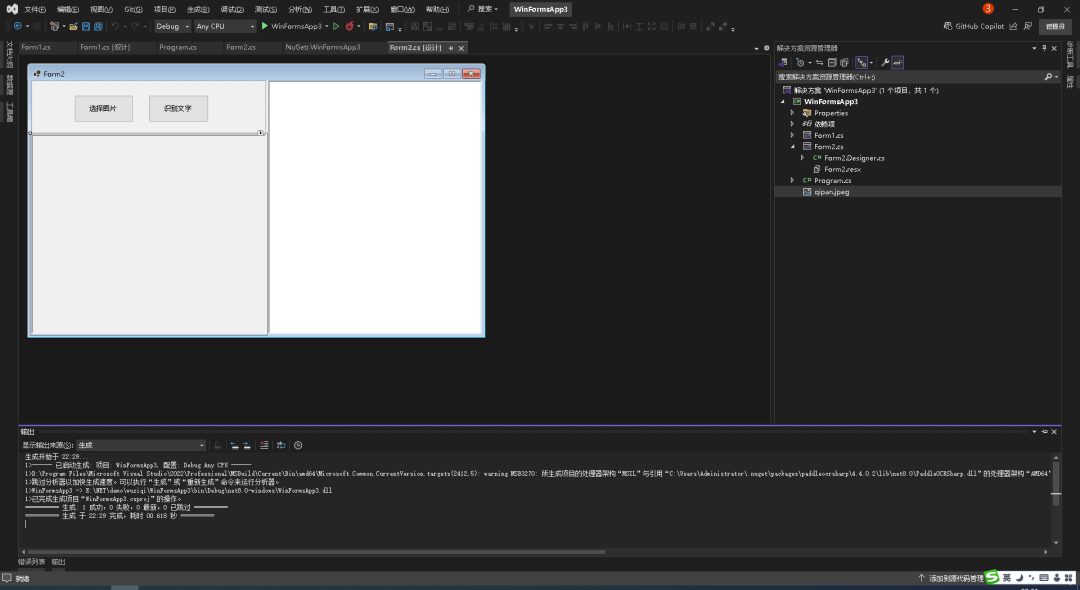
Task: Select qipan.jpeg in Solution Explorer
Action: [831, 191]
